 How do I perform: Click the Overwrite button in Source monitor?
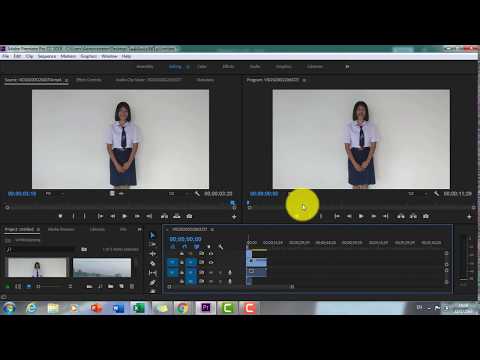pos(177,216)
